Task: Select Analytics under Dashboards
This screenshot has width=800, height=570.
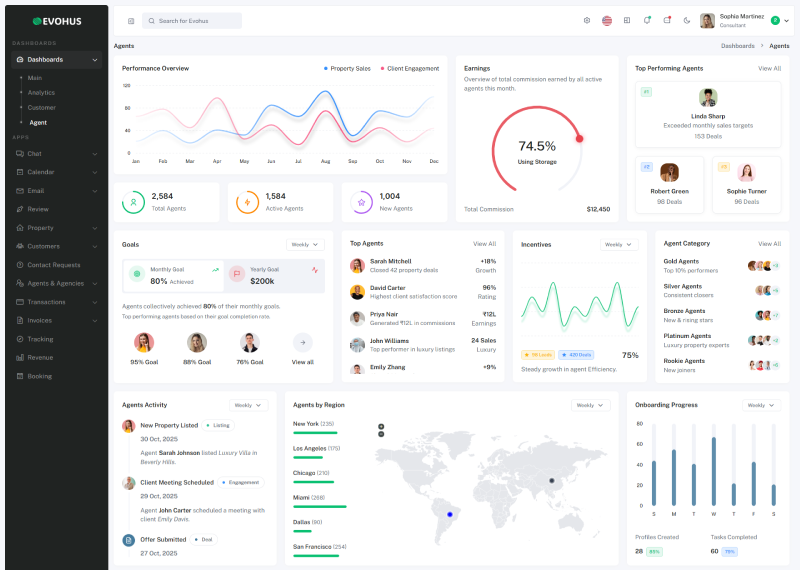Action: pyautogui.click(x=41, y=92)
